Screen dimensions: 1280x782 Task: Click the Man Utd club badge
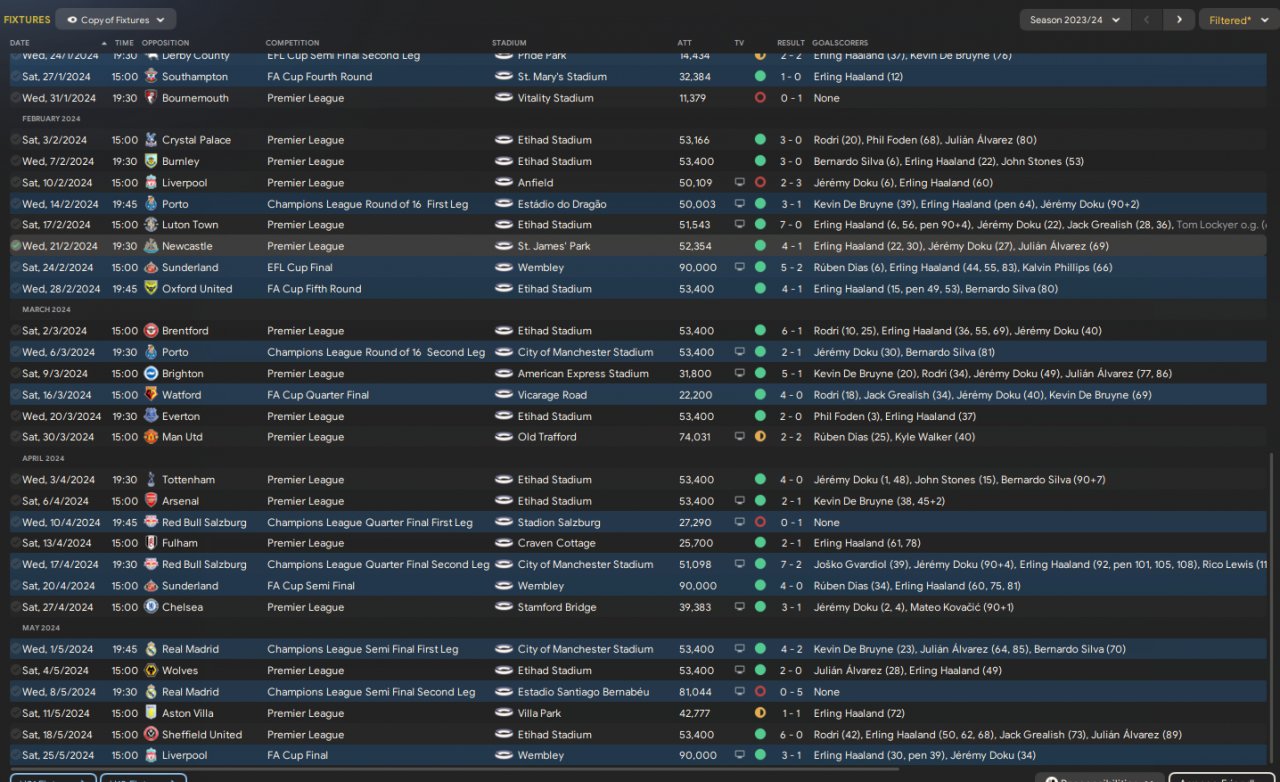point(151,437)
